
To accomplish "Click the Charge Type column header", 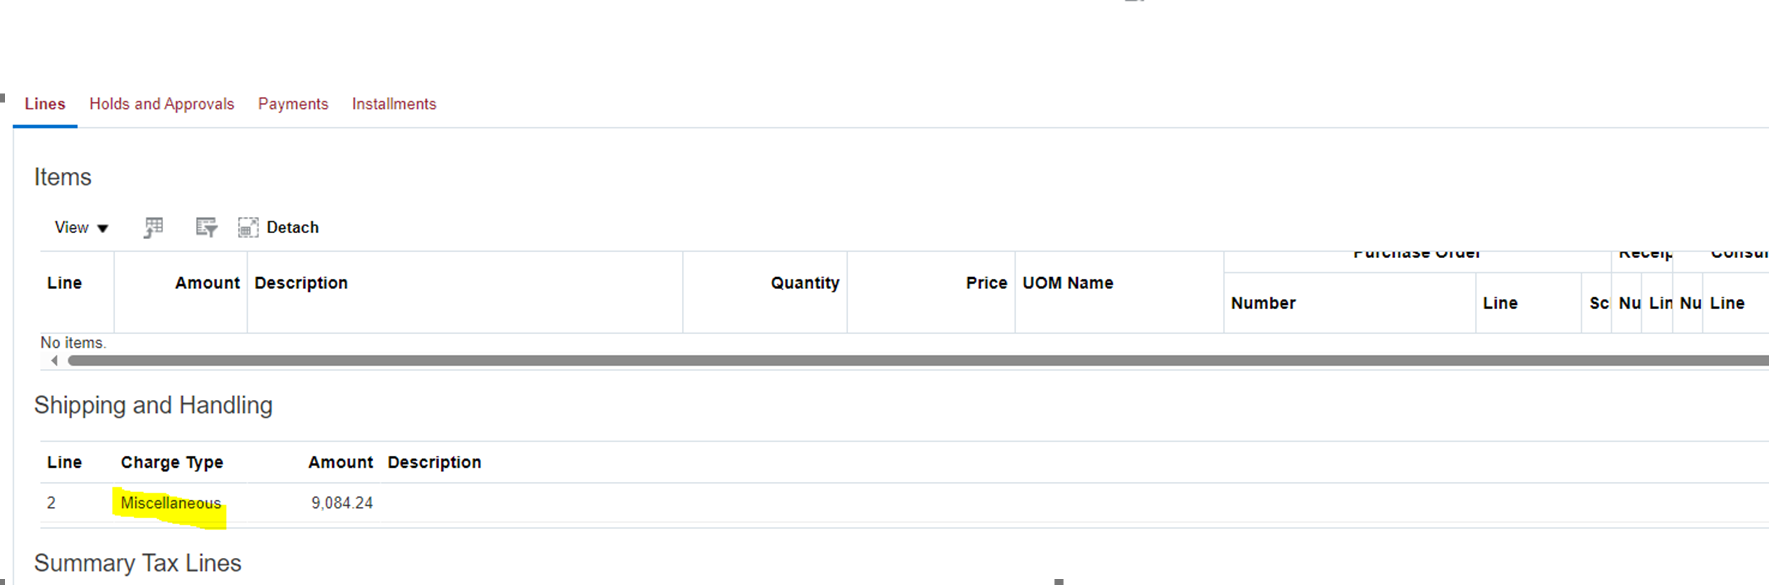I will click(x=172, y=462).
